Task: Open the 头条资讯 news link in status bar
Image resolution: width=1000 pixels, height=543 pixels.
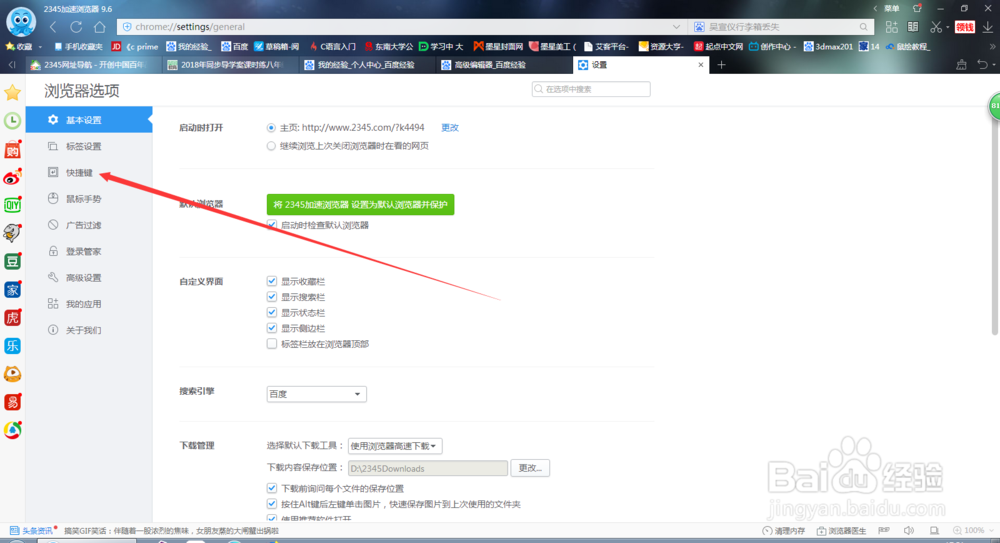Action: pos(32,530)
